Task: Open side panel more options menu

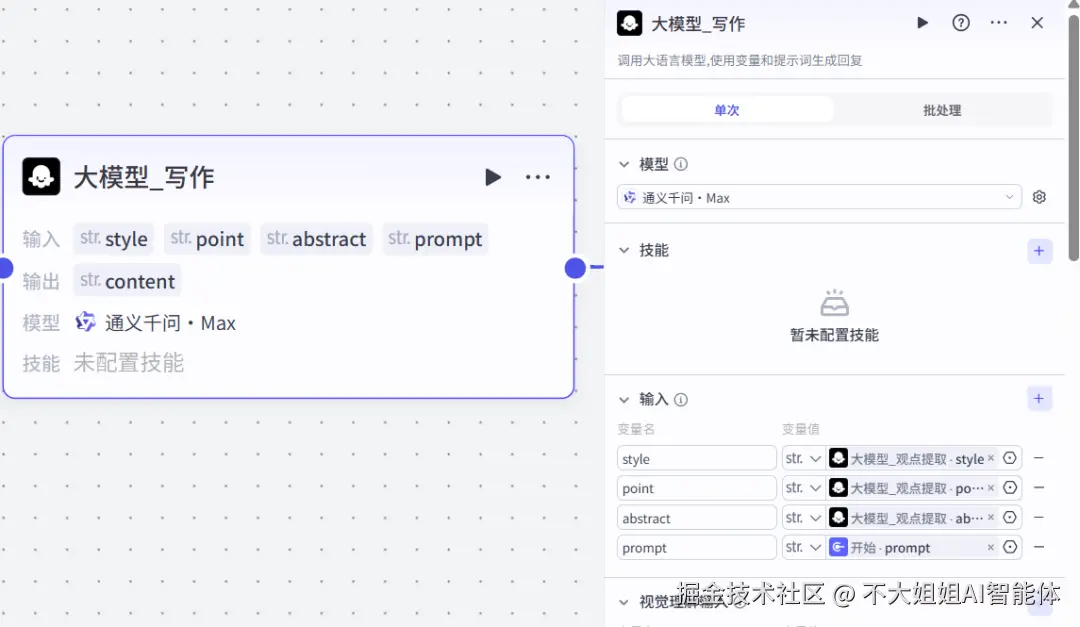Action: click(x=999, y=23)
